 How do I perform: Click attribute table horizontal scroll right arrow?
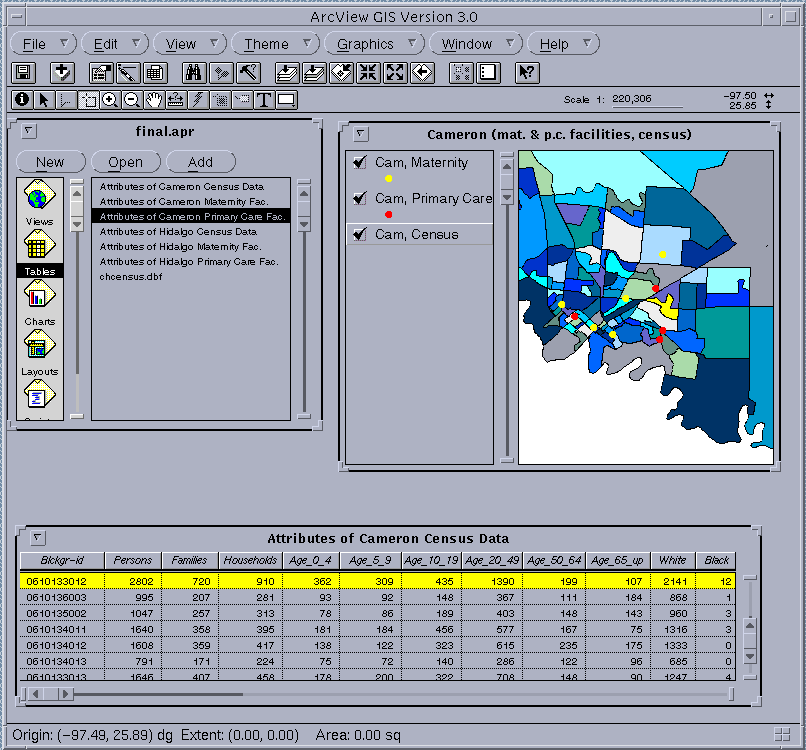click(65, 694)
